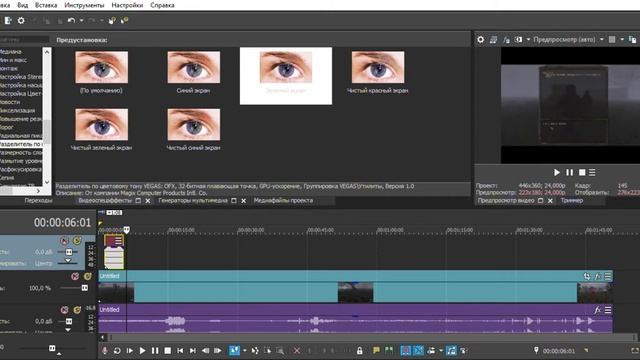This screenshot has width=640, height=360.
Task: Solo the video track
Action: pos(87,276)
